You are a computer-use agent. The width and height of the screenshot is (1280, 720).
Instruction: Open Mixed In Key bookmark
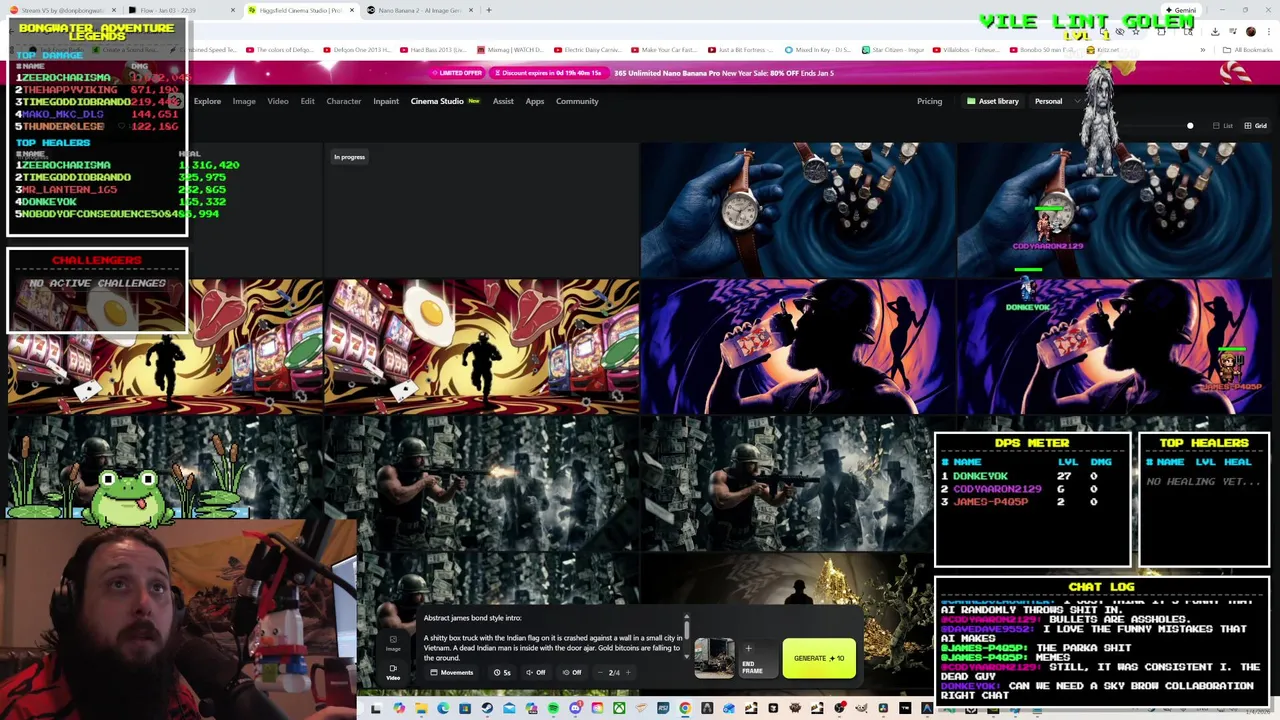click(817, 49)
